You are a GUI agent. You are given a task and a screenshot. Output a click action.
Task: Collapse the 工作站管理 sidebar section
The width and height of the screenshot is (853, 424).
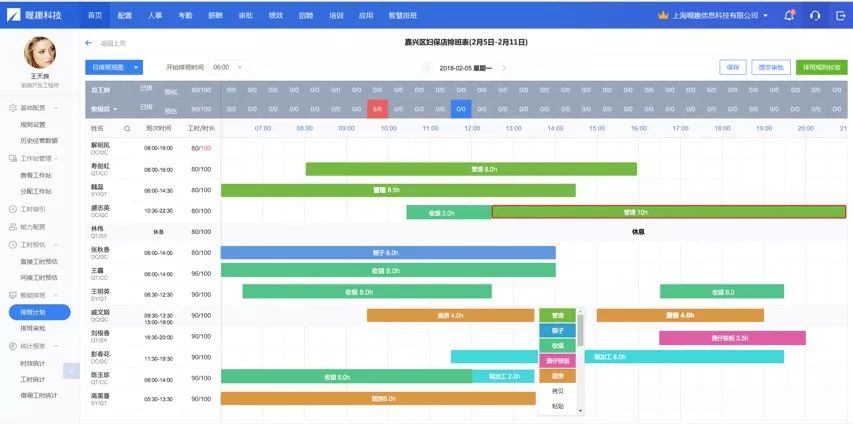[x=56, y=158]
